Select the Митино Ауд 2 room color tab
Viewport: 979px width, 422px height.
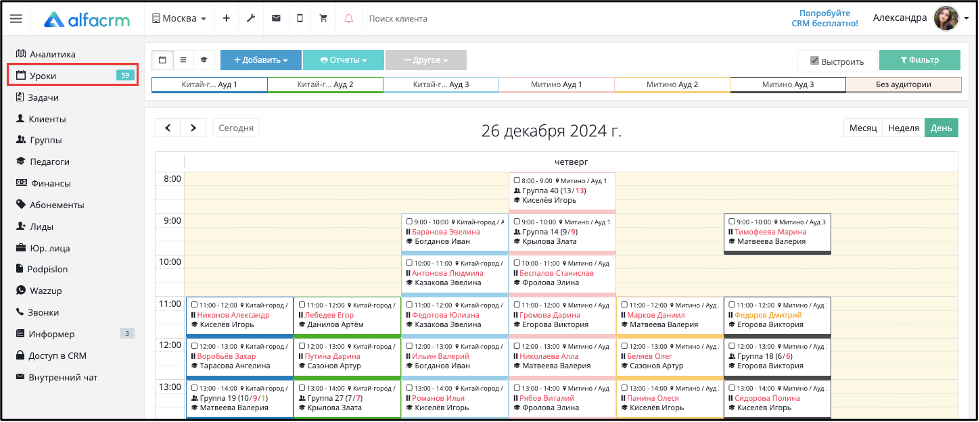672,85
